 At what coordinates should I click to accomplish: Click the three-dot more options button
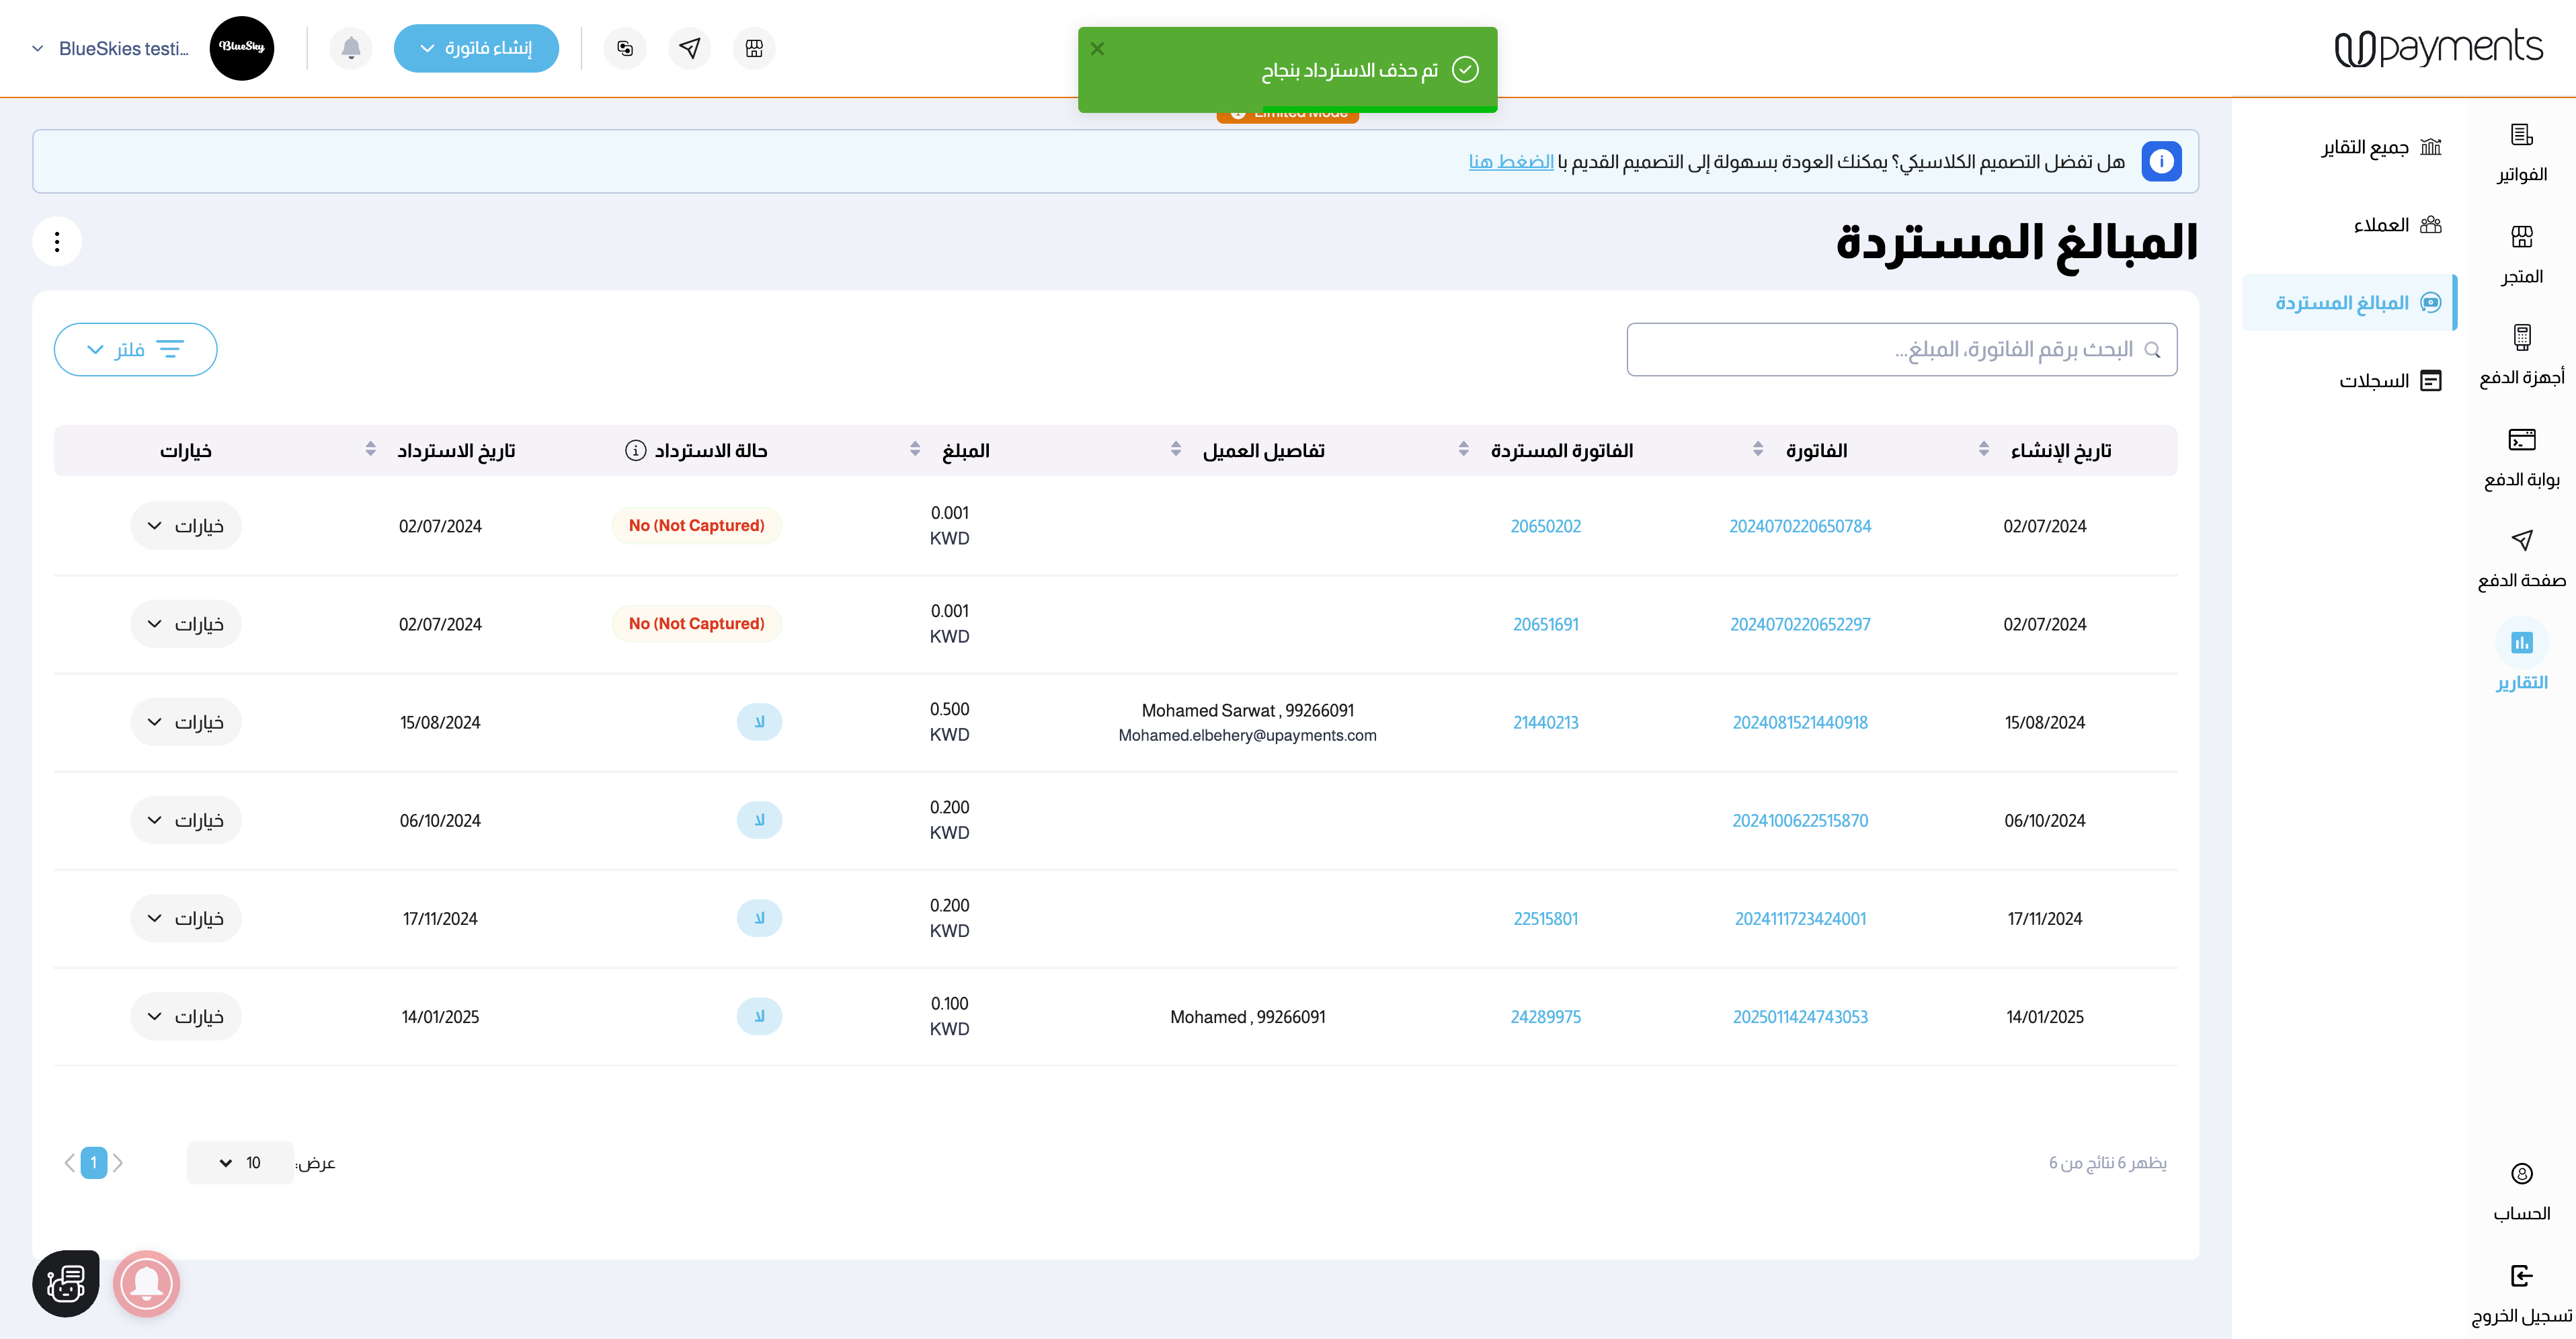tap(57, 242)
